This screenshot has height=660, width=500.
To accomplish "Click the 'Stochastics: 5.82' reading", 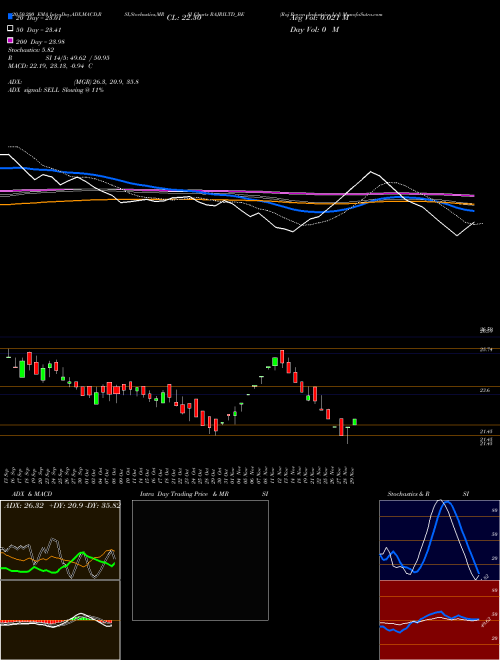I will tap(31, 50).
